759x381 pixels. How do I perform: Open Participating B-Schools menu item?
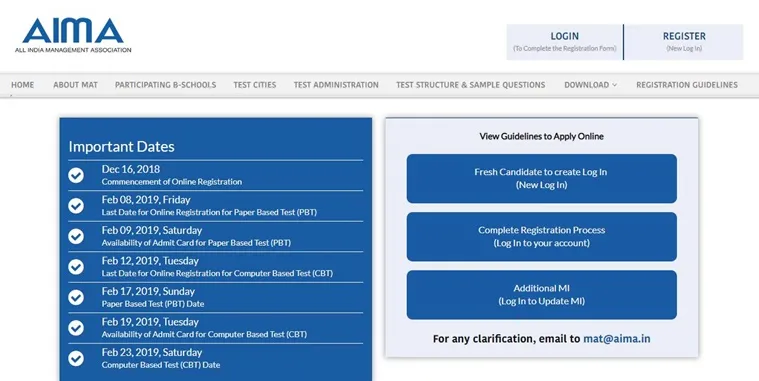click(x=166, y=85)
